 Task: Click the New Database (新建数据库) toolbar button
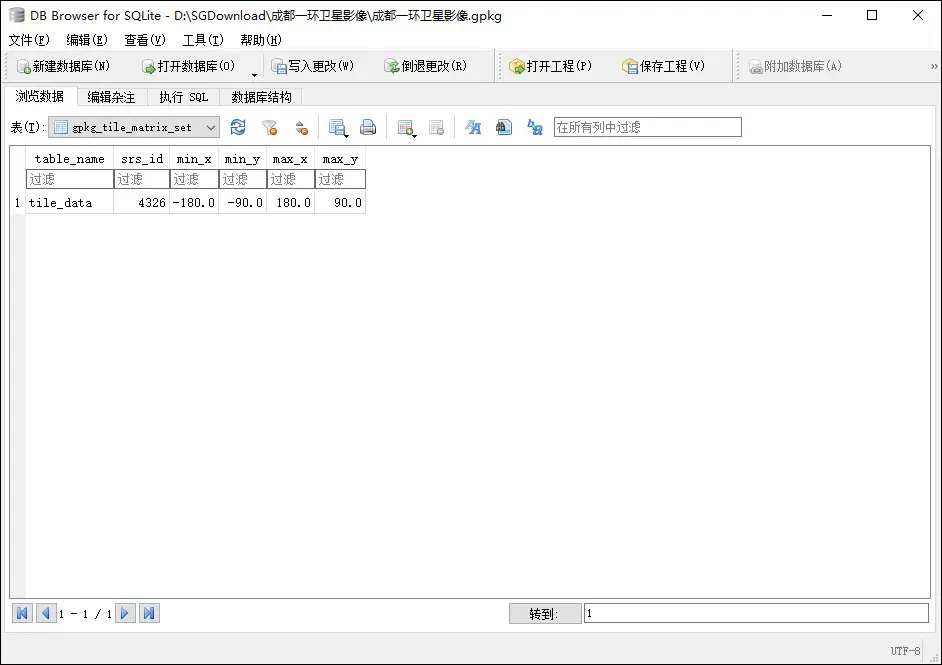coord(64,66)
